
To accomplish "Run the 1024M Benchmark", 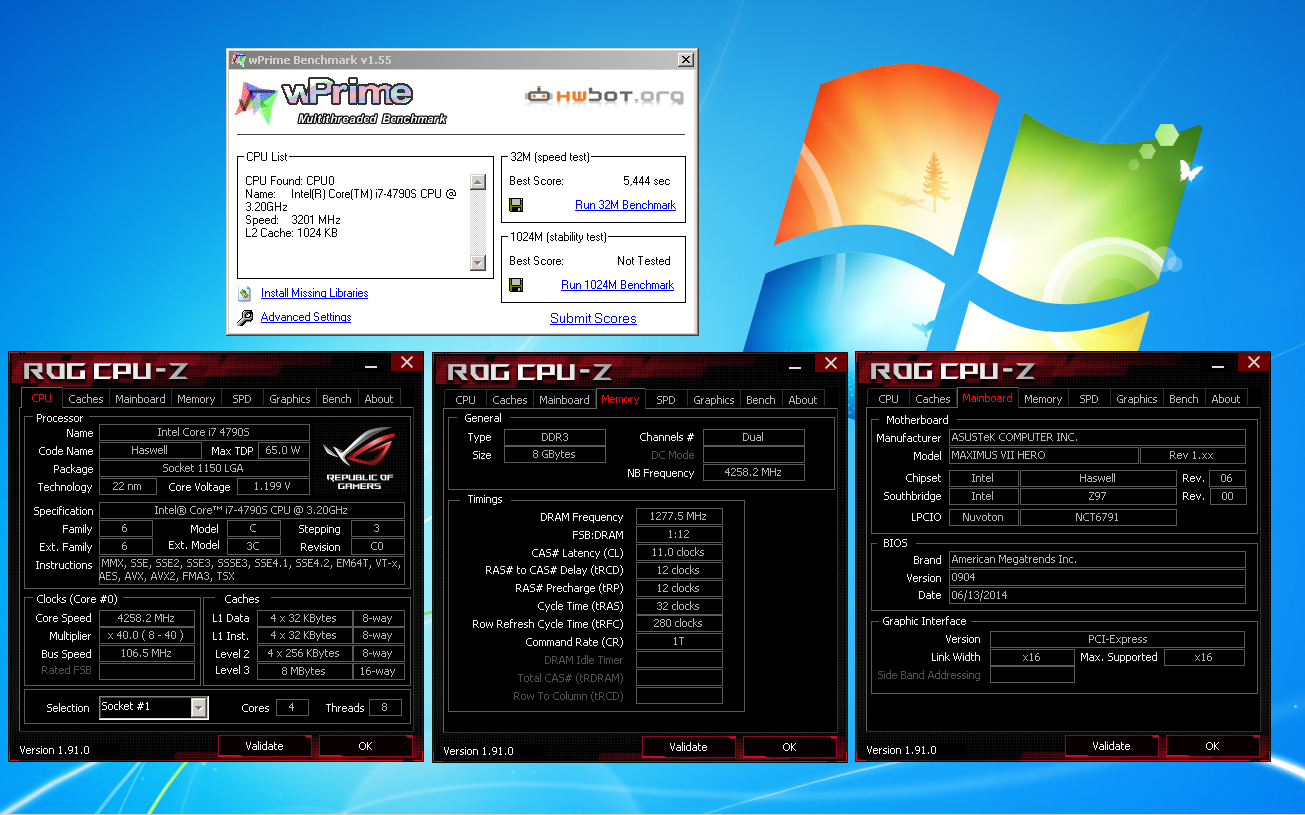I will coord(617,285).
